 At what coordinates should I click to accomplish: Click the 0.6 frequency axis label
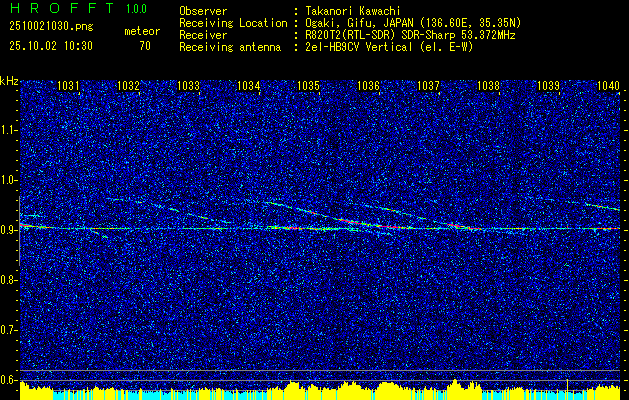coord(7,380)
